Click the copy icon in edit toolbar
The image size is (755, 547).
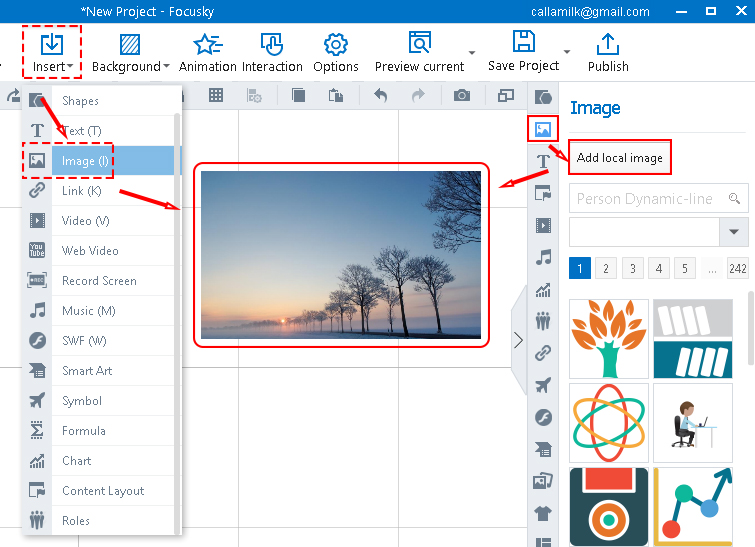(299, 95)
